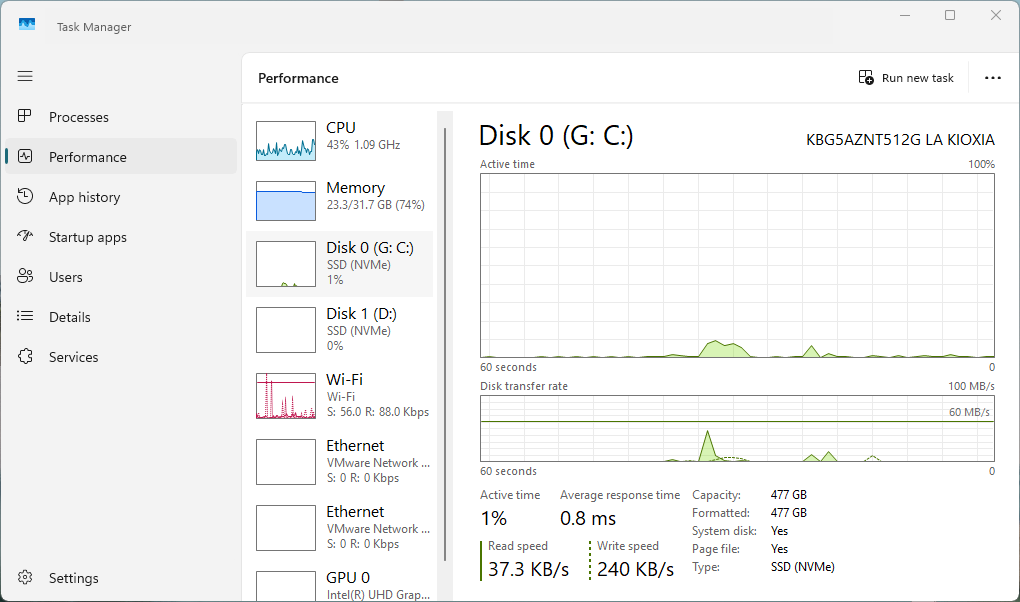
Task: Click the Task Manager app icon
Action: pyautogui.click(x=27, y=25)
